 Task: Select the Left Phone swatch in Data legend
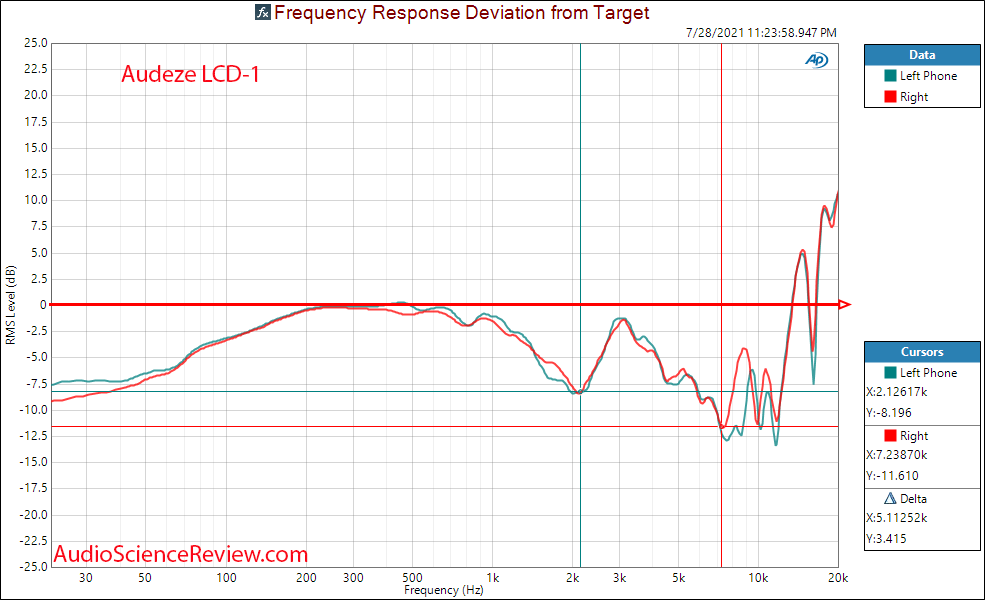coord(890,75)
